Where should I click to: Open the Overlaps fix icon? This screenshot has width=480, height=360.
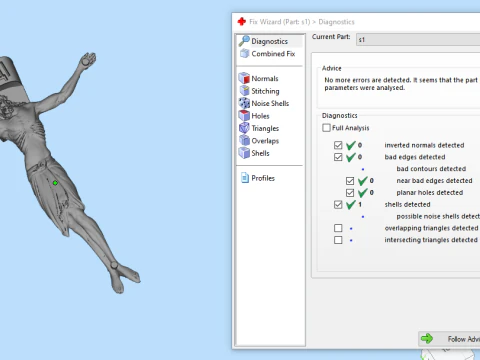(244, 140)
